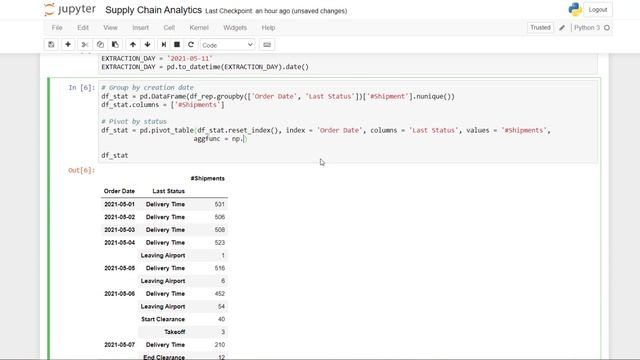640x360 pixels.
Task: Click the Last Status column header
Action: [x=169, y=191]
